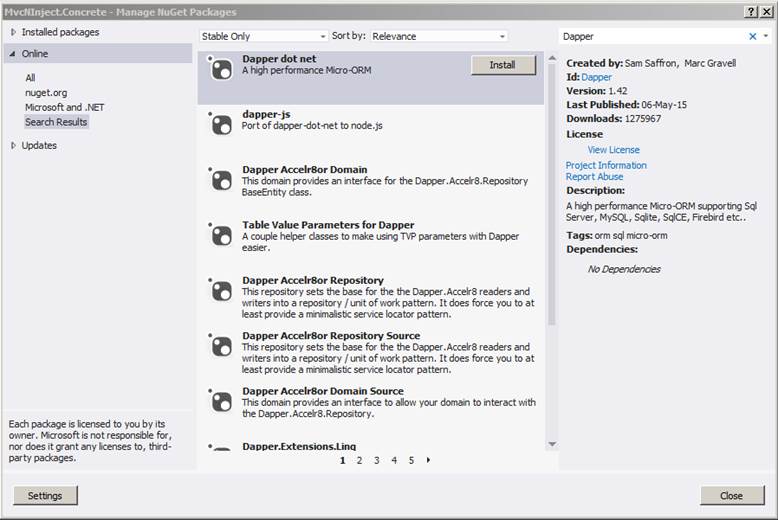Screen dimensions: 778x520
Task: Click the Dapper Accelr8or Repository package icon
Action: 221,291
